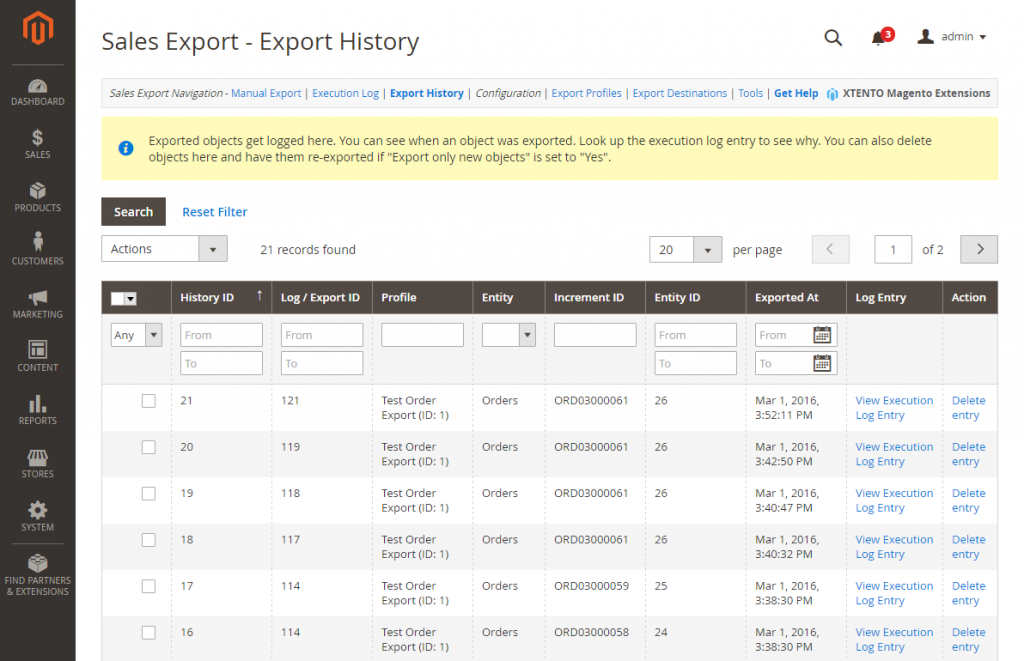Click the pagination page number input field
The height and width of the screenshot is (661, 1024).
[x=893, y=249]
